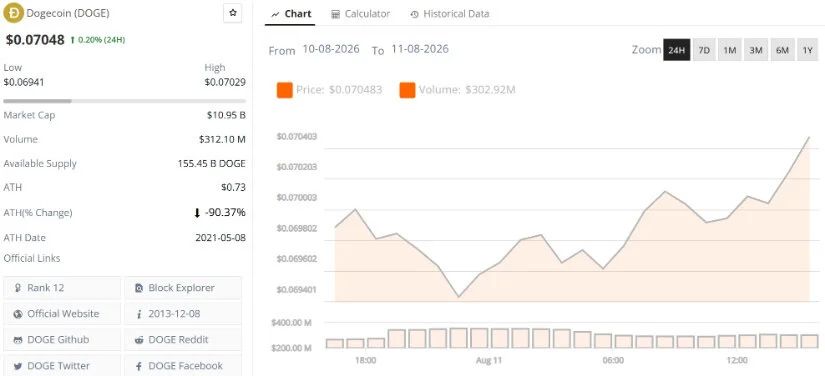
Task: Set zoom to 1Y
Action: (x=808, y=50)
